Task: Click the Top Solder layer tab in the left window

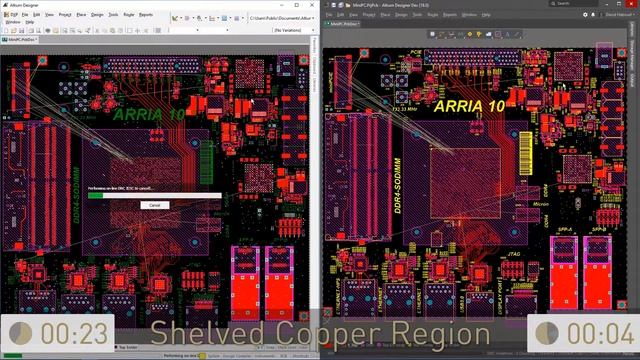Action: click(x=127, y=347)
